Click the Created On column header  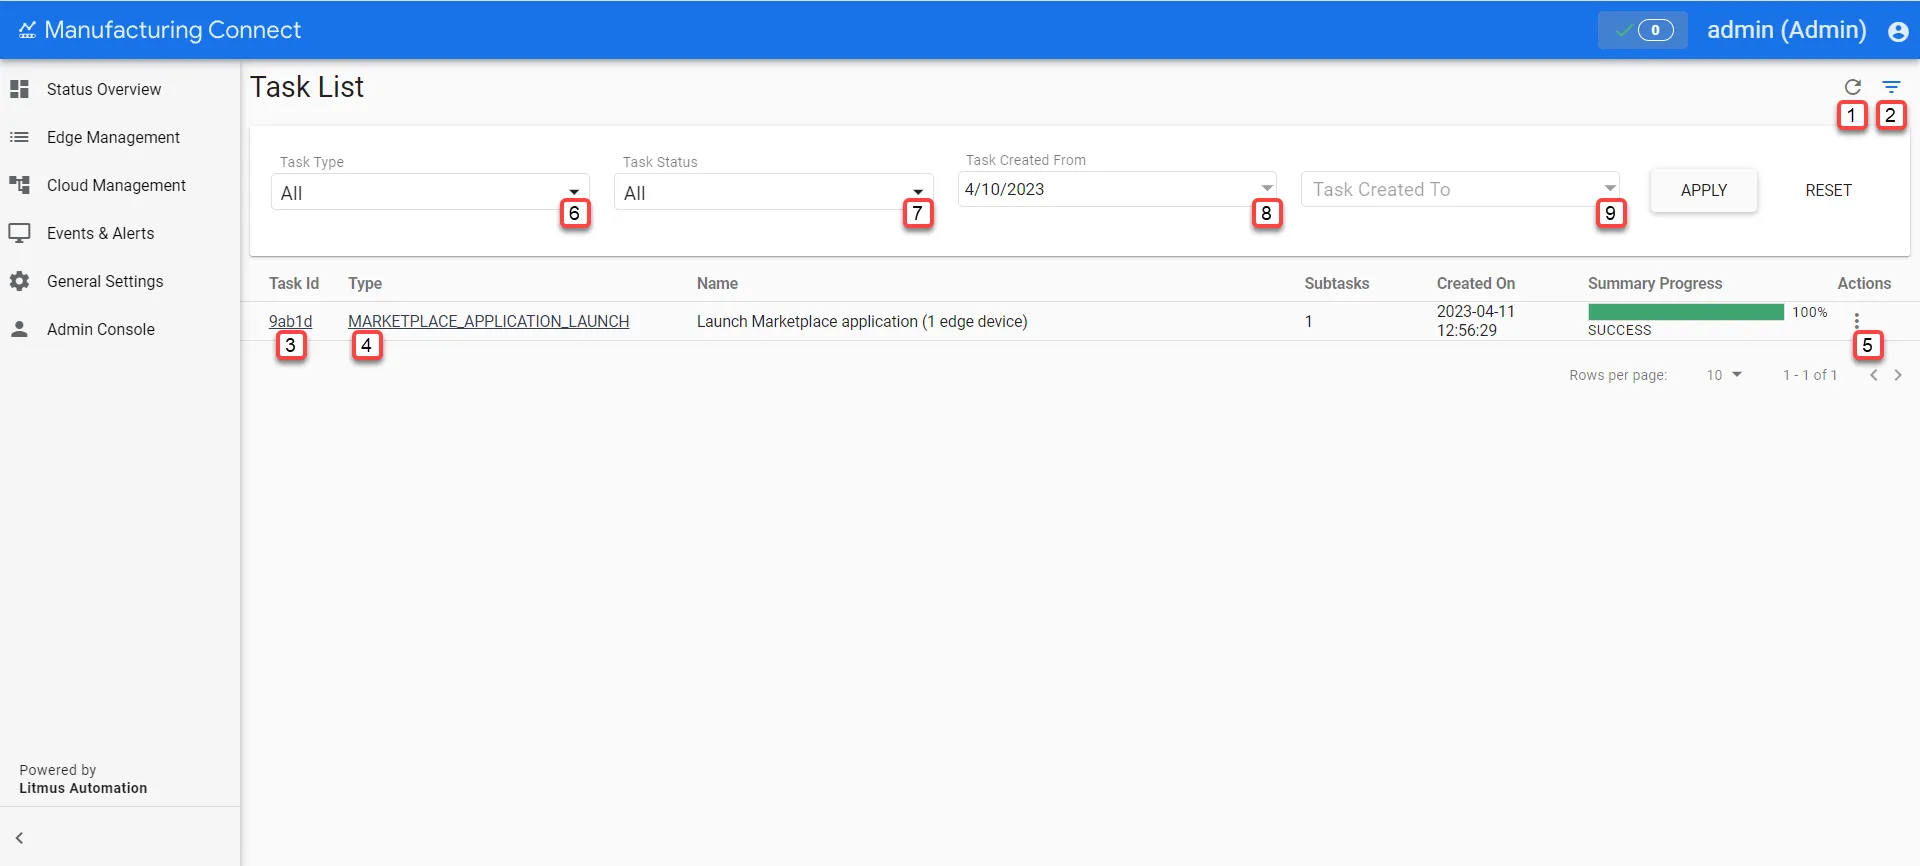(1476, 283)
